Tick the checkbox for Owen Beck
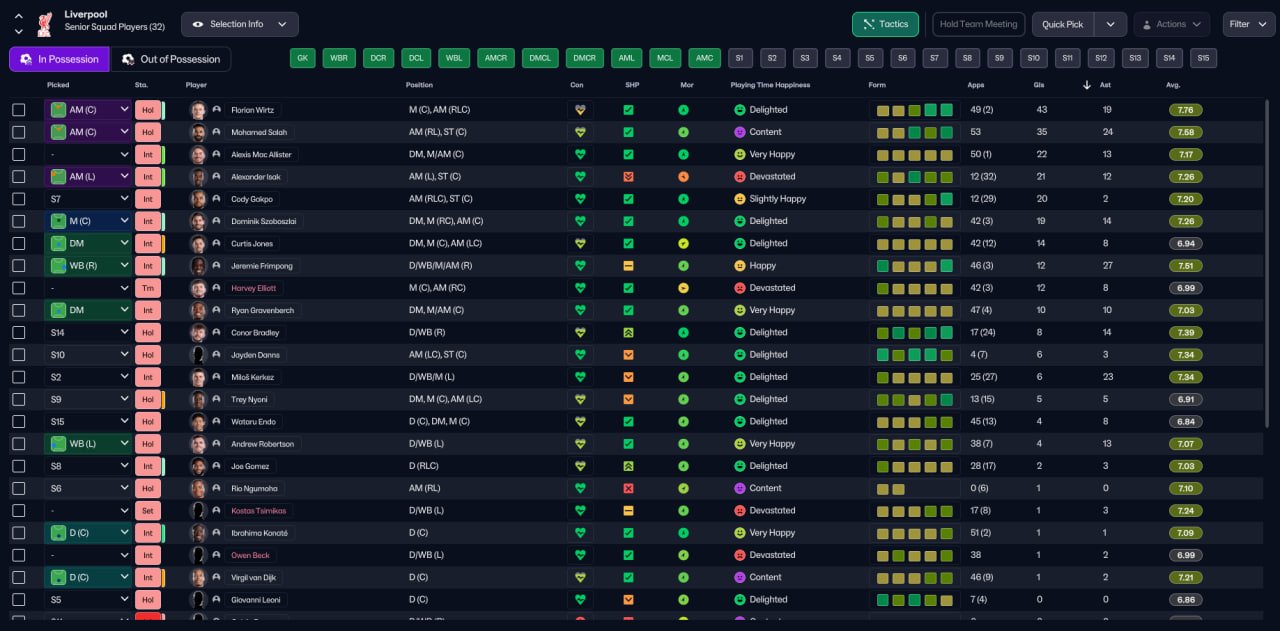1280x631 pixels. pos(18,555)
